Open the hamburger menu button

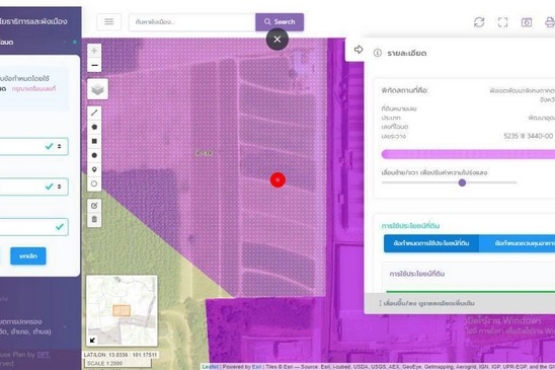pos(109,22)
